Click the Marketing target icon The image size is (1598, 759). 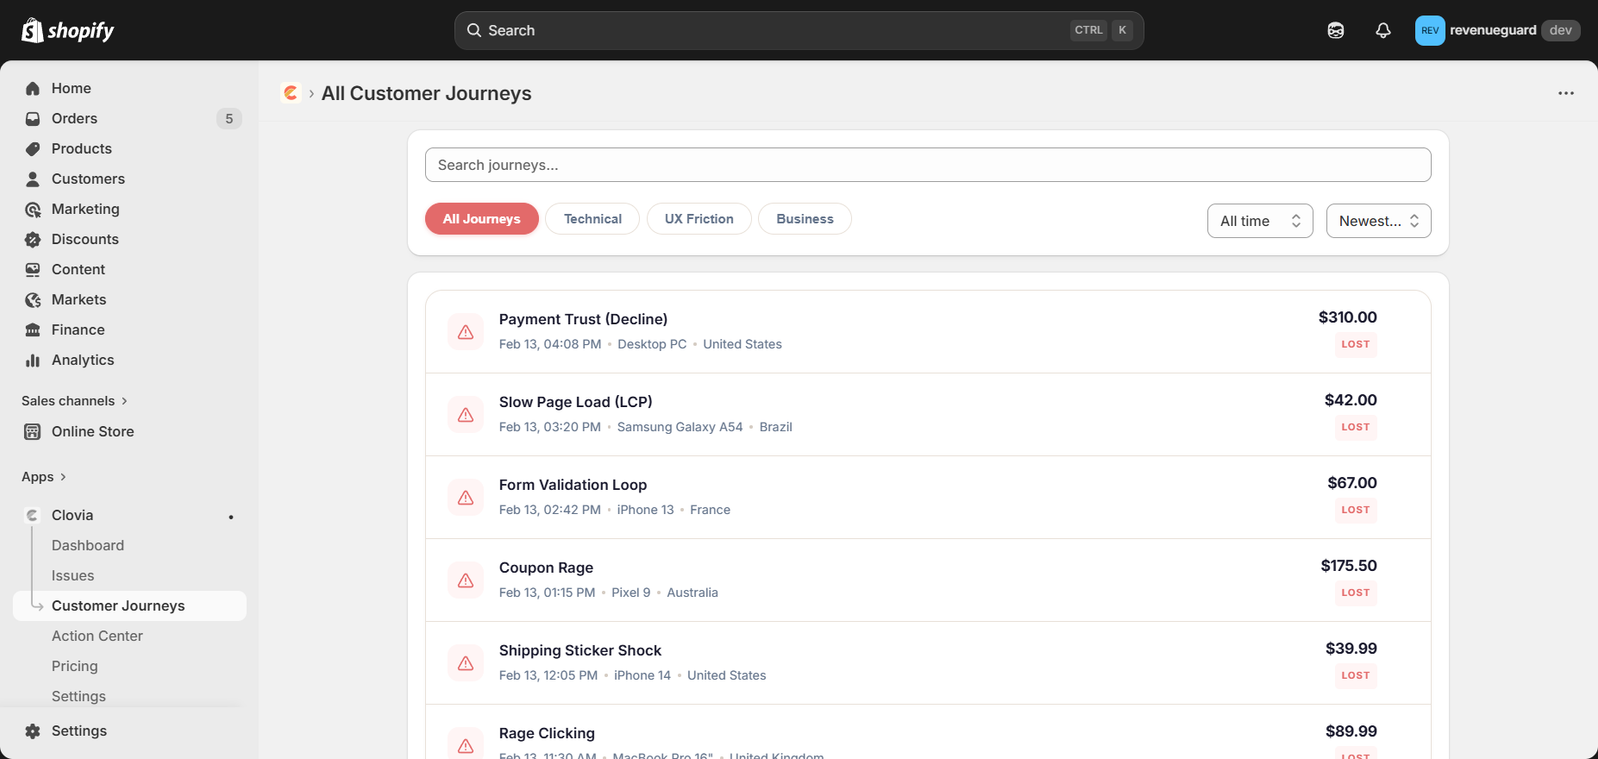pos(33,209)
